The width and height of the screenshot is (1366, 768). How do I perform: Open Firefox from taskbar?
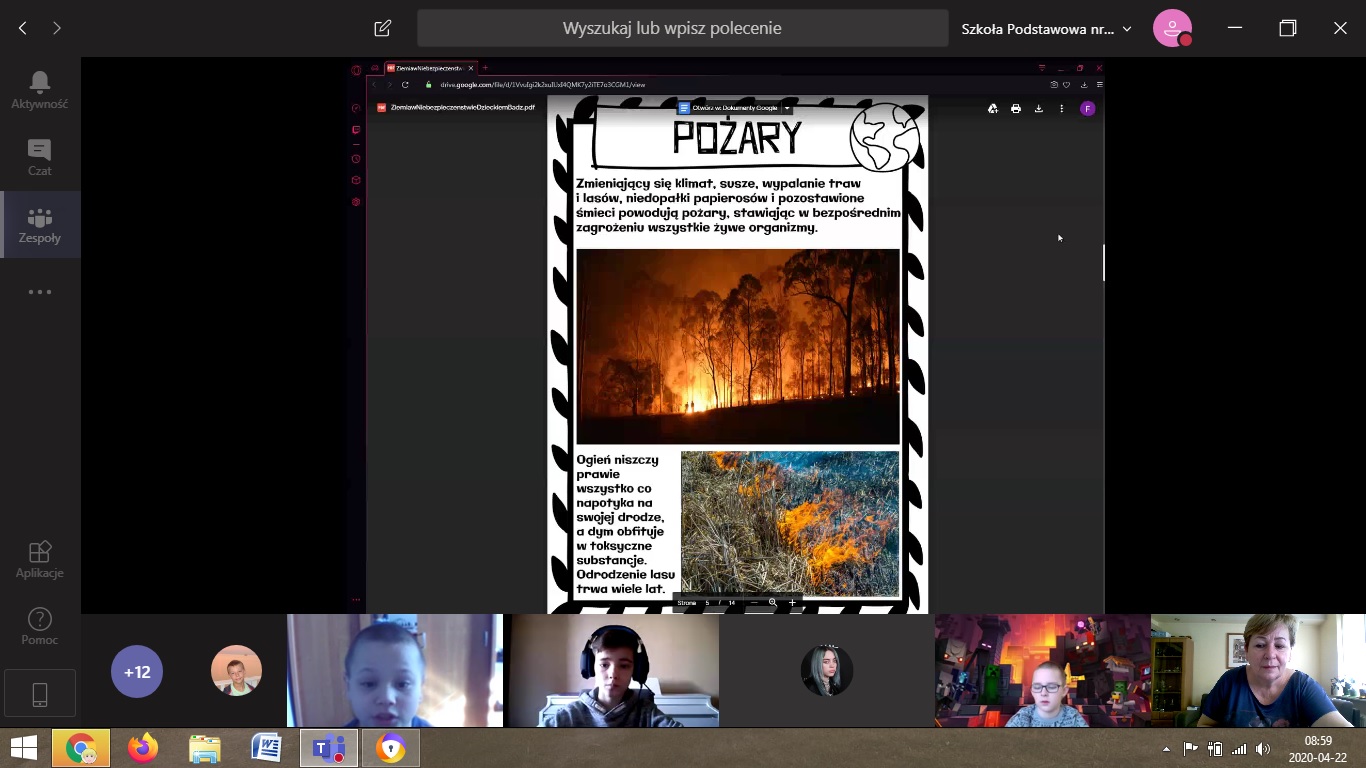coord(143,748)
